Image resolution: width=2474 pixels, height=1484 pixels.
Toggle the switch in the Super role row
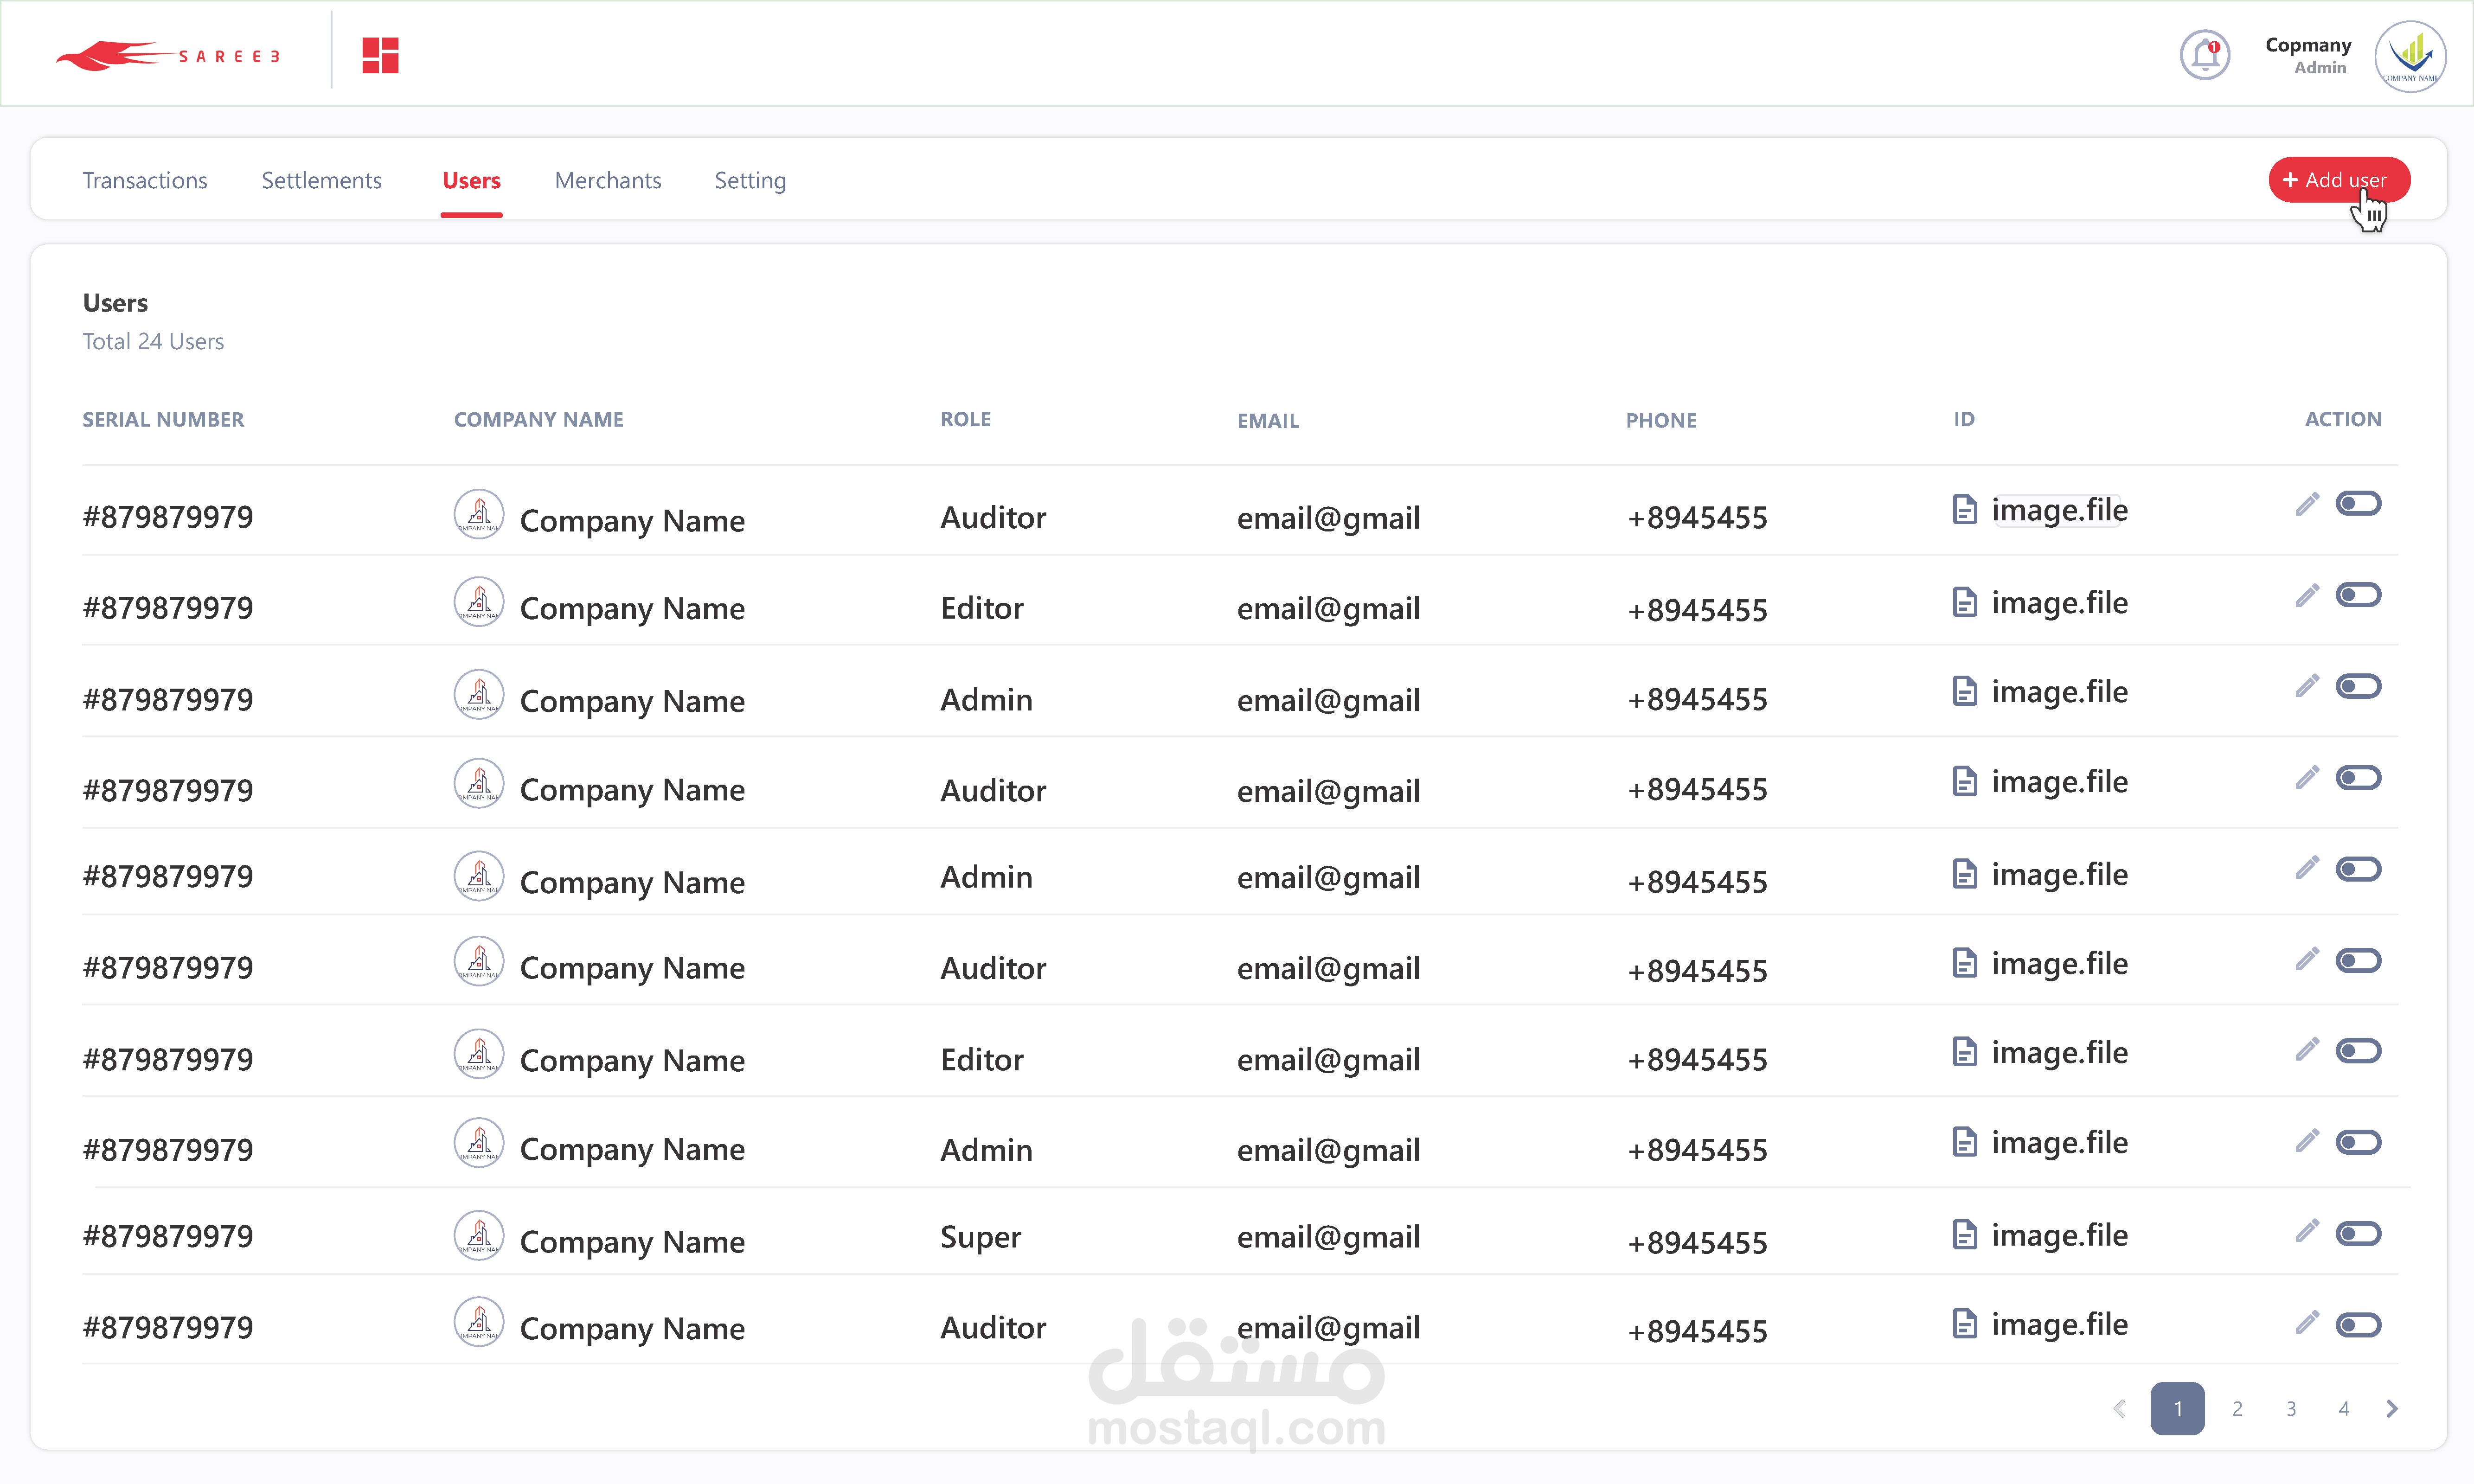pos(2358,1233)
